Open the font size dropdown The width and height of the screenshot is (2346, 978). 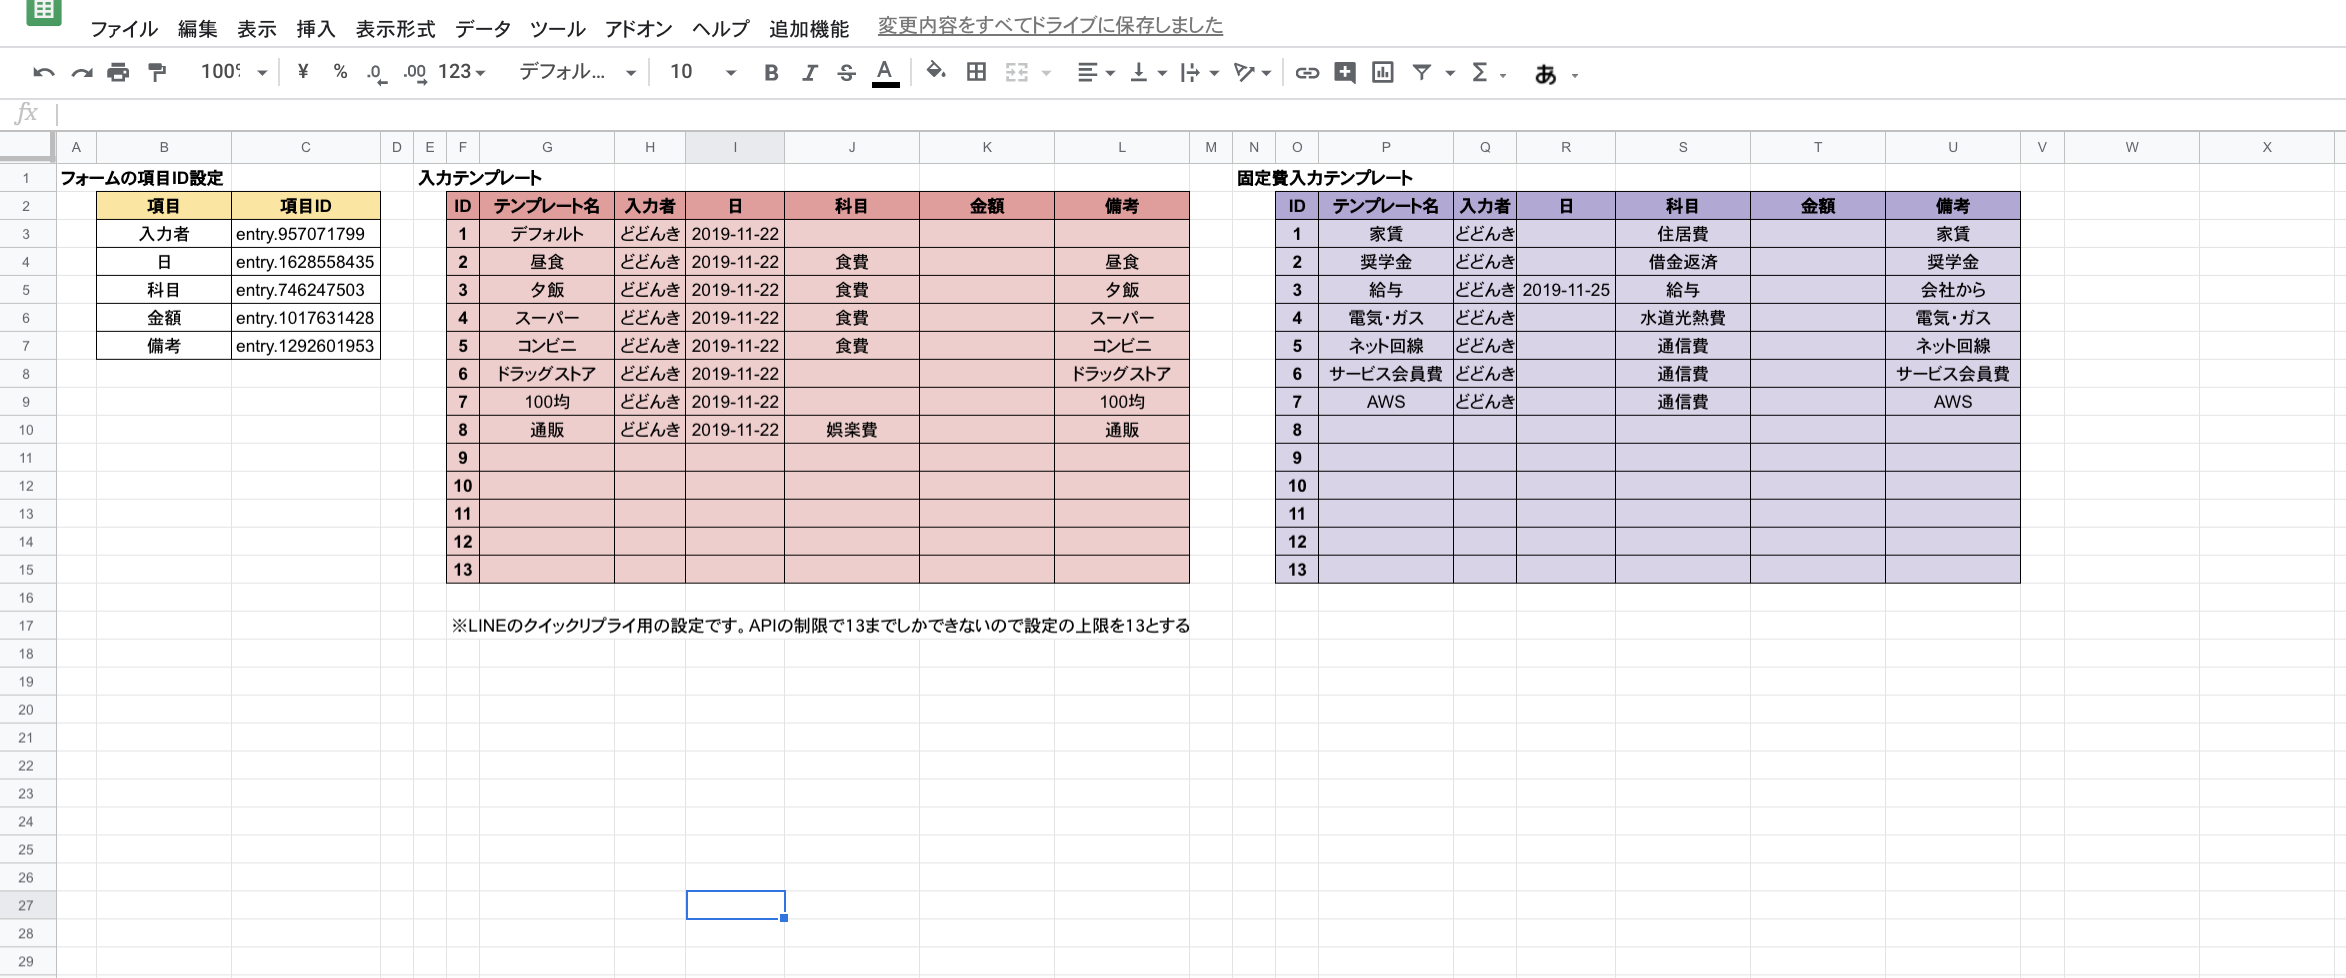(731, 73)
